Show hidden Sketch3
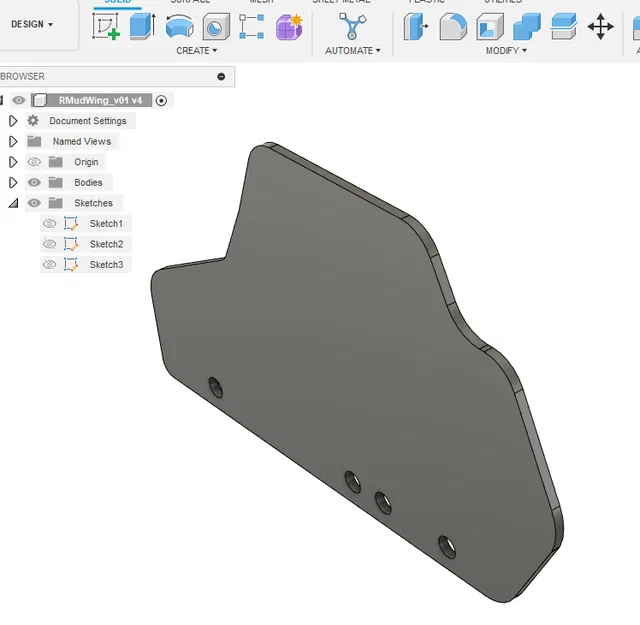Viewport: 640px width, 625px height. click(50, 265)
